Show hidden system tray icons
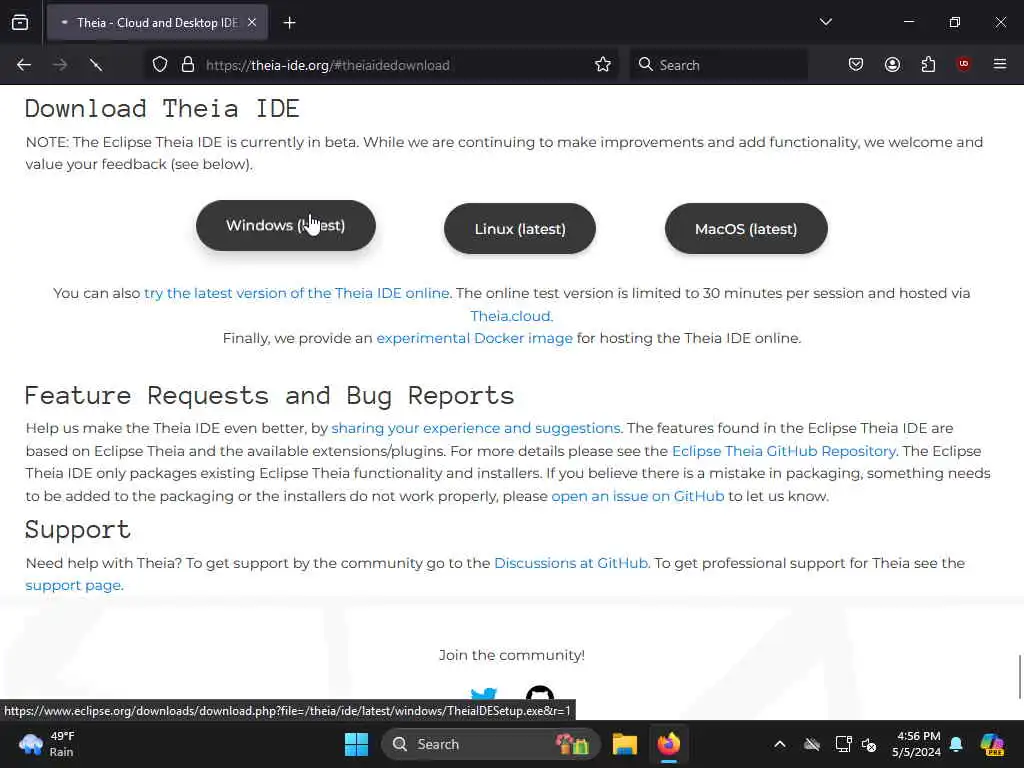The image size is (1024, 768). (780, 744)
